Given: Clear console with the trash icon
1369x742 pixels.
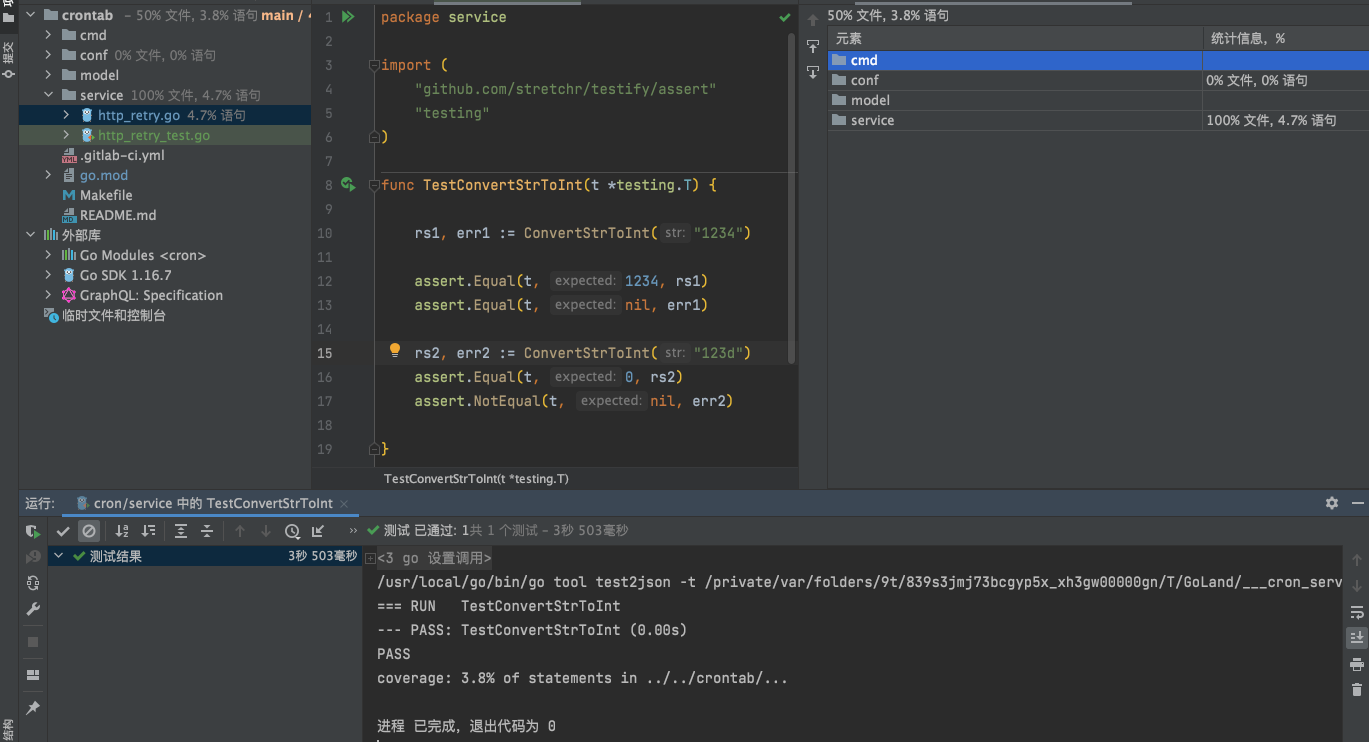Looking at the screenshot, I should click(1356, 689).
